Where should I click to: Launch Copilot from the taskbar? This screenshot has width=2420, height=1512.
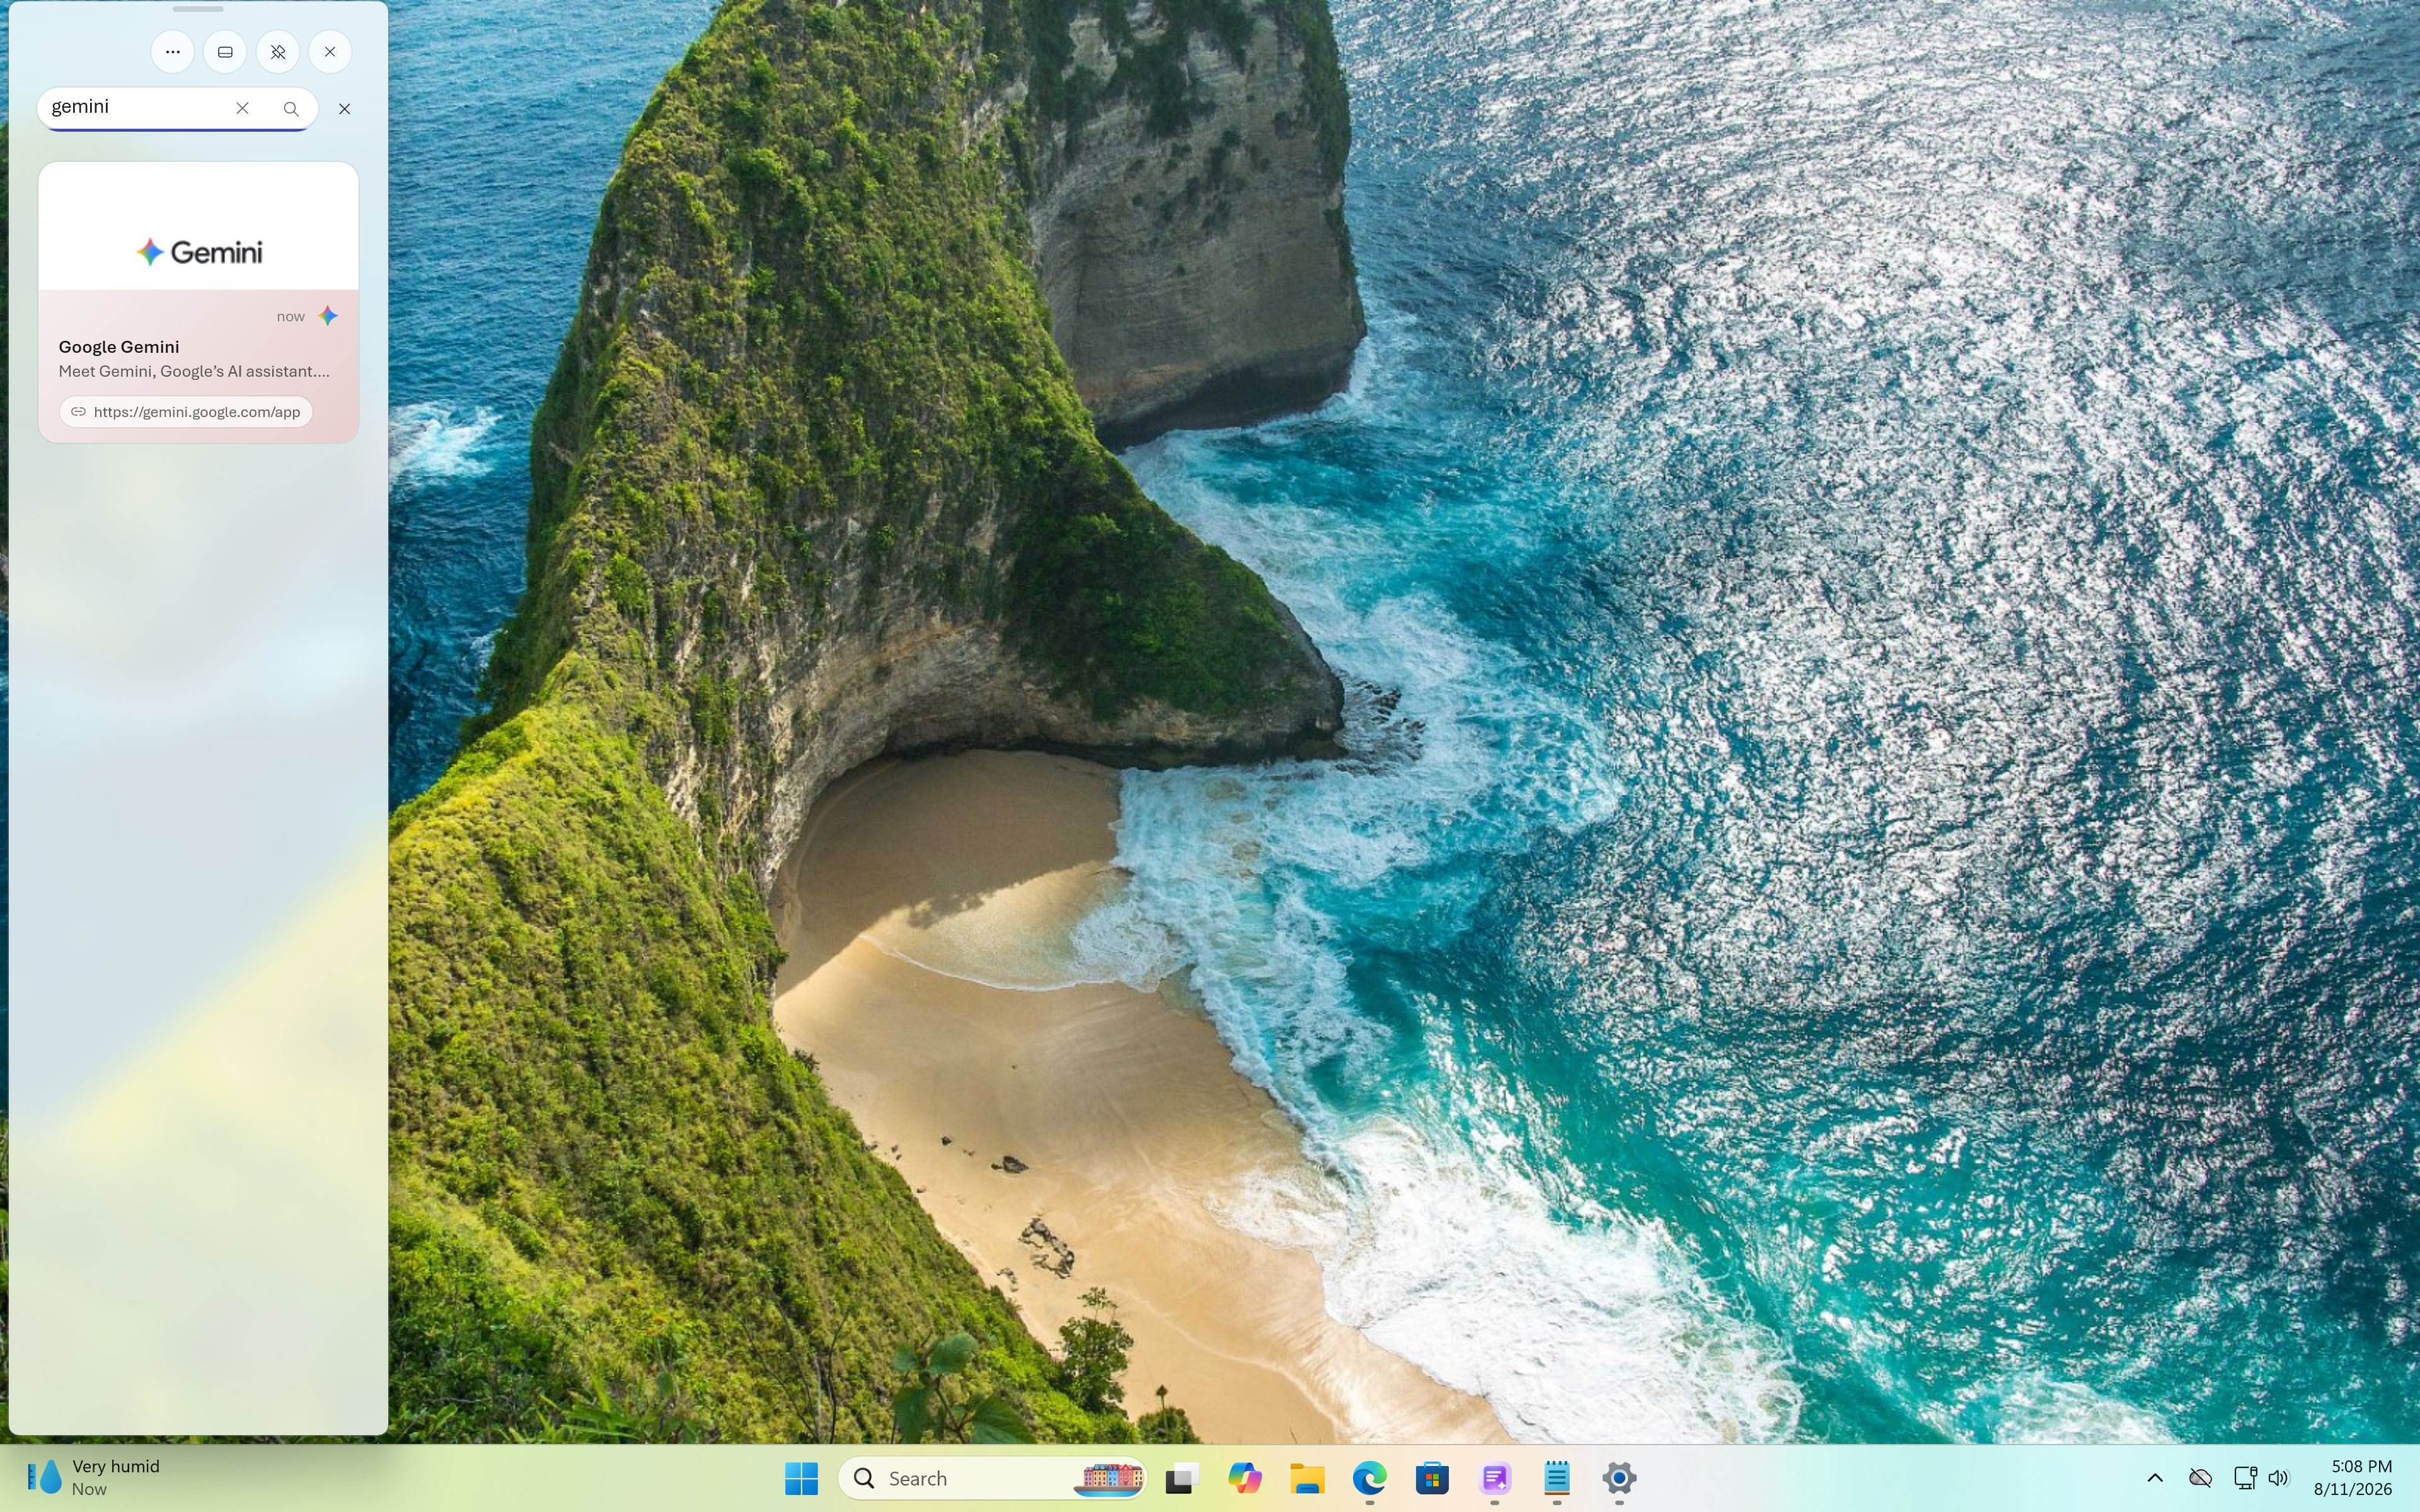1245,1478
